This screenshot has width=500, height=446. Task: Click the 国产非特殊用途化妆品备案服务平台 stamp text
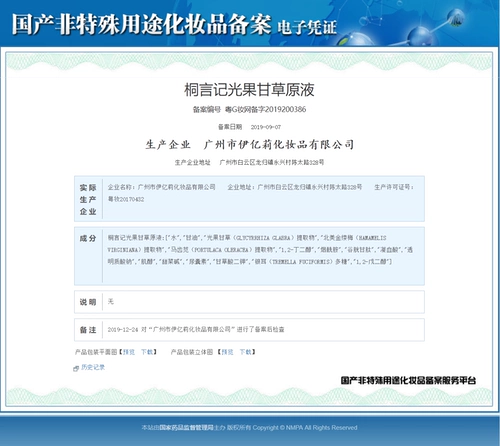[x=408, y=380]
